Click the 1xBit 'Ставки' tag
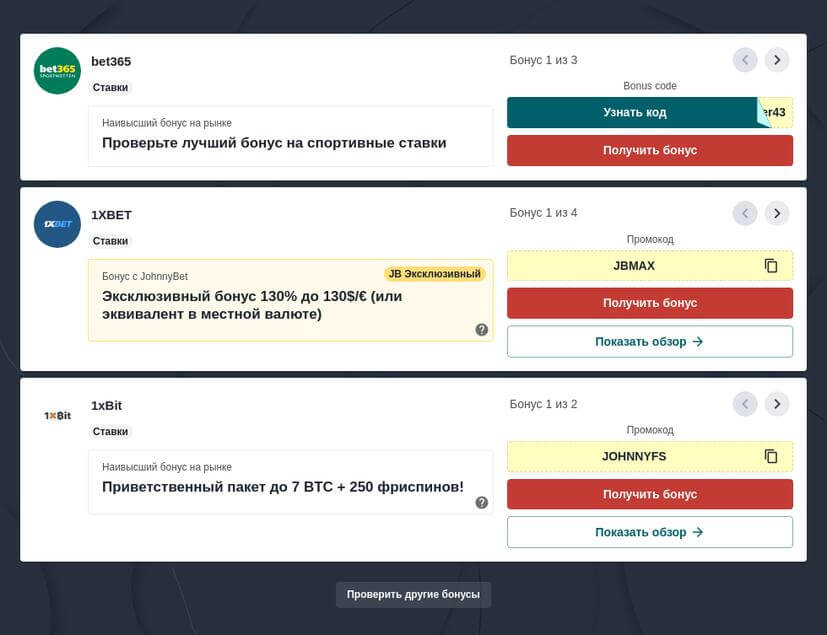 [x=110, y=432]
